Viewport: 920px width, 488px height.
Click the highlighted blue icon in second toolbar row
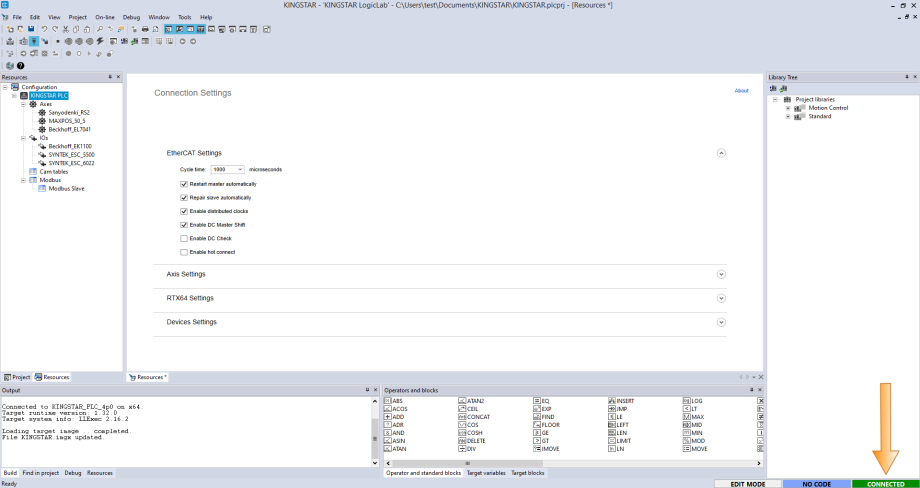click(34, 41)
